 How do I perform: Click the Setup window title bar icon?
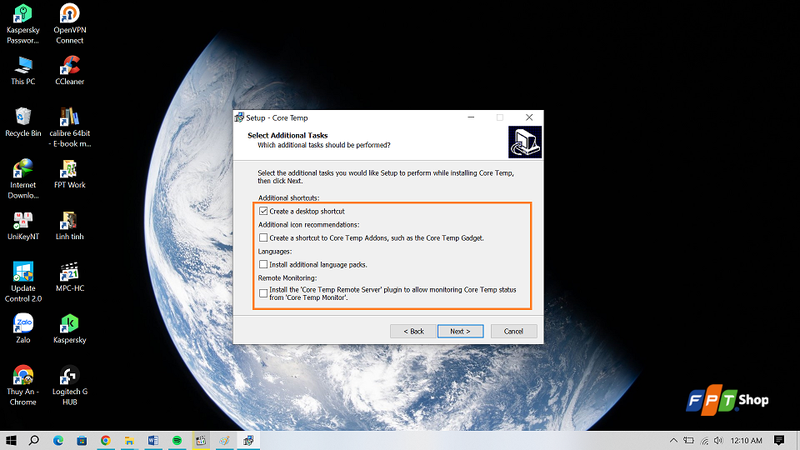click(239, 118)
